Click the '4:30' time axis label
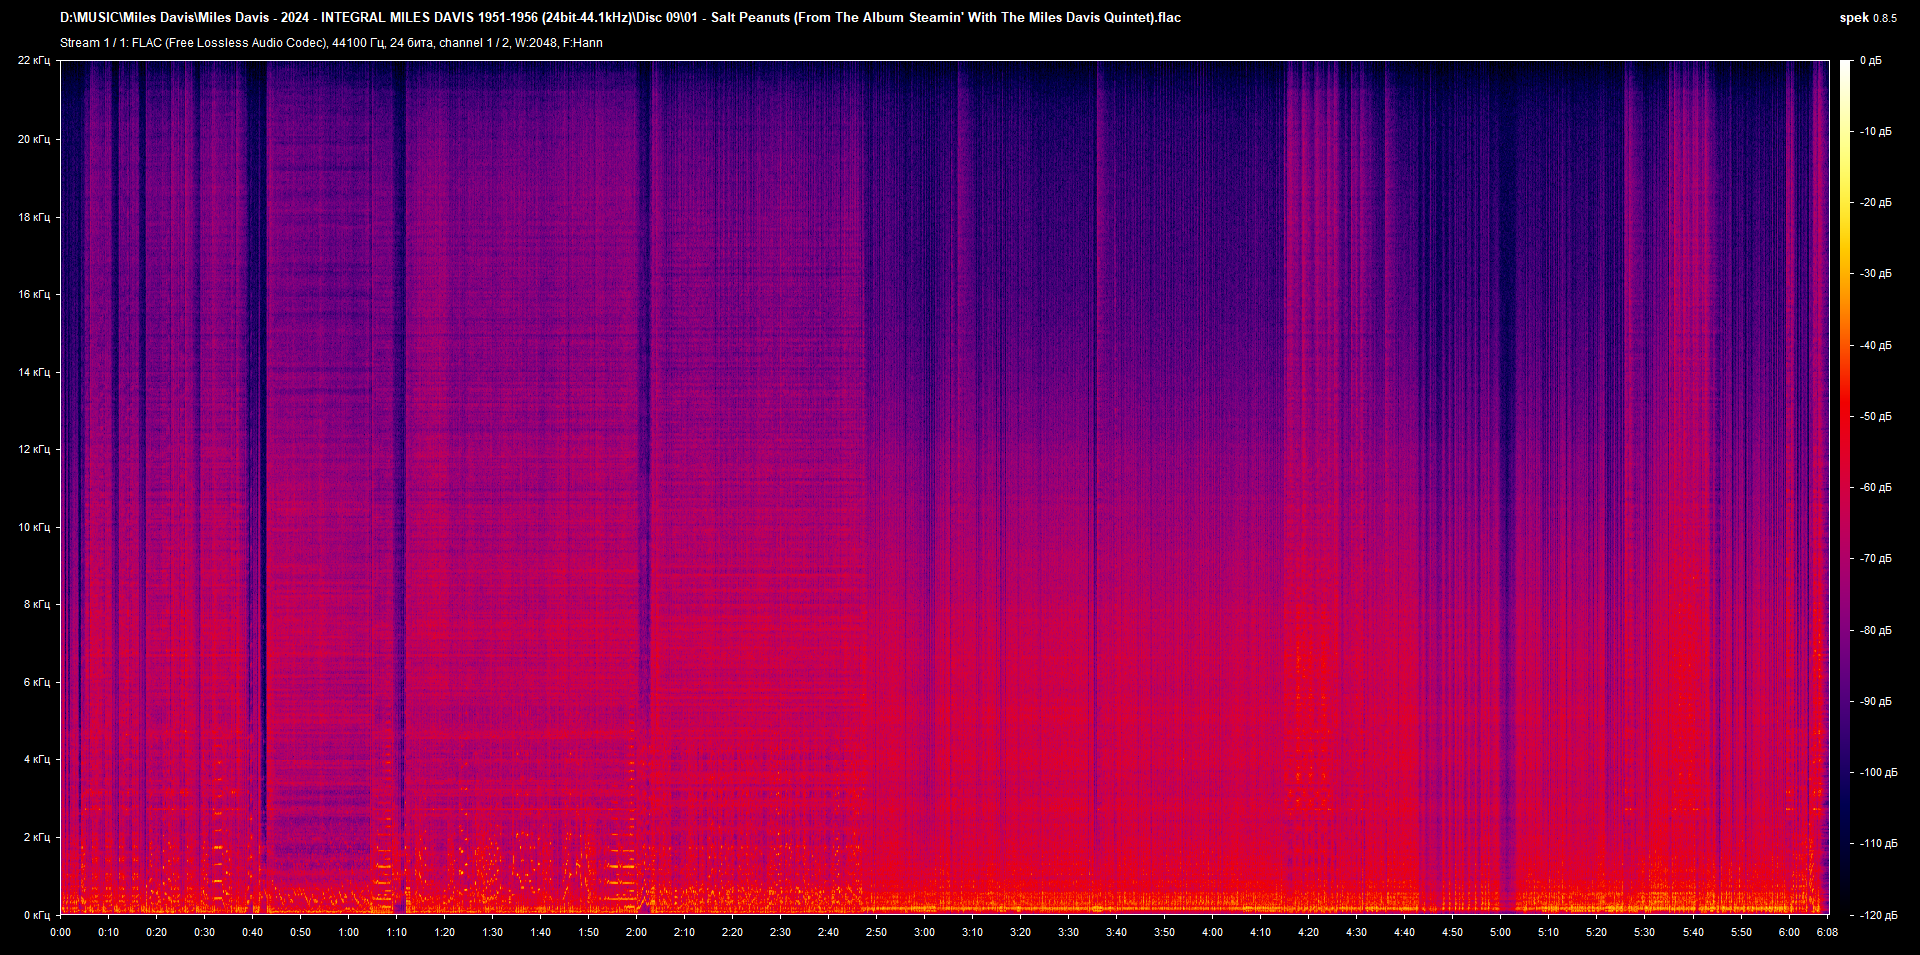Viewport: 1920px width, 955px height. 1356,932
